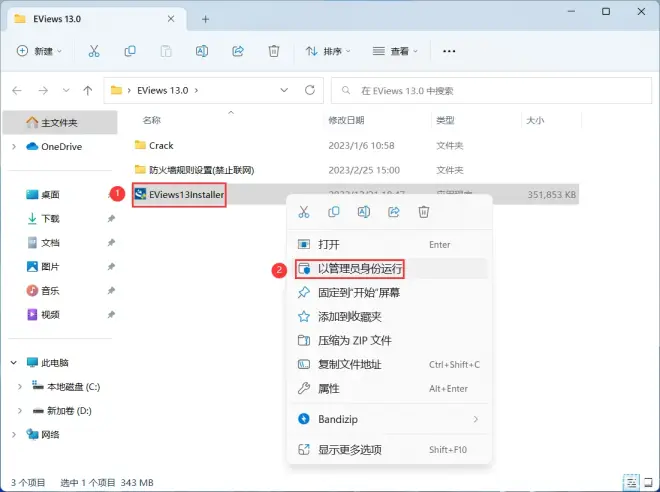Select 复制文件地址 menu entry
The height and width of the screenshot is (492, 660).
389,364
